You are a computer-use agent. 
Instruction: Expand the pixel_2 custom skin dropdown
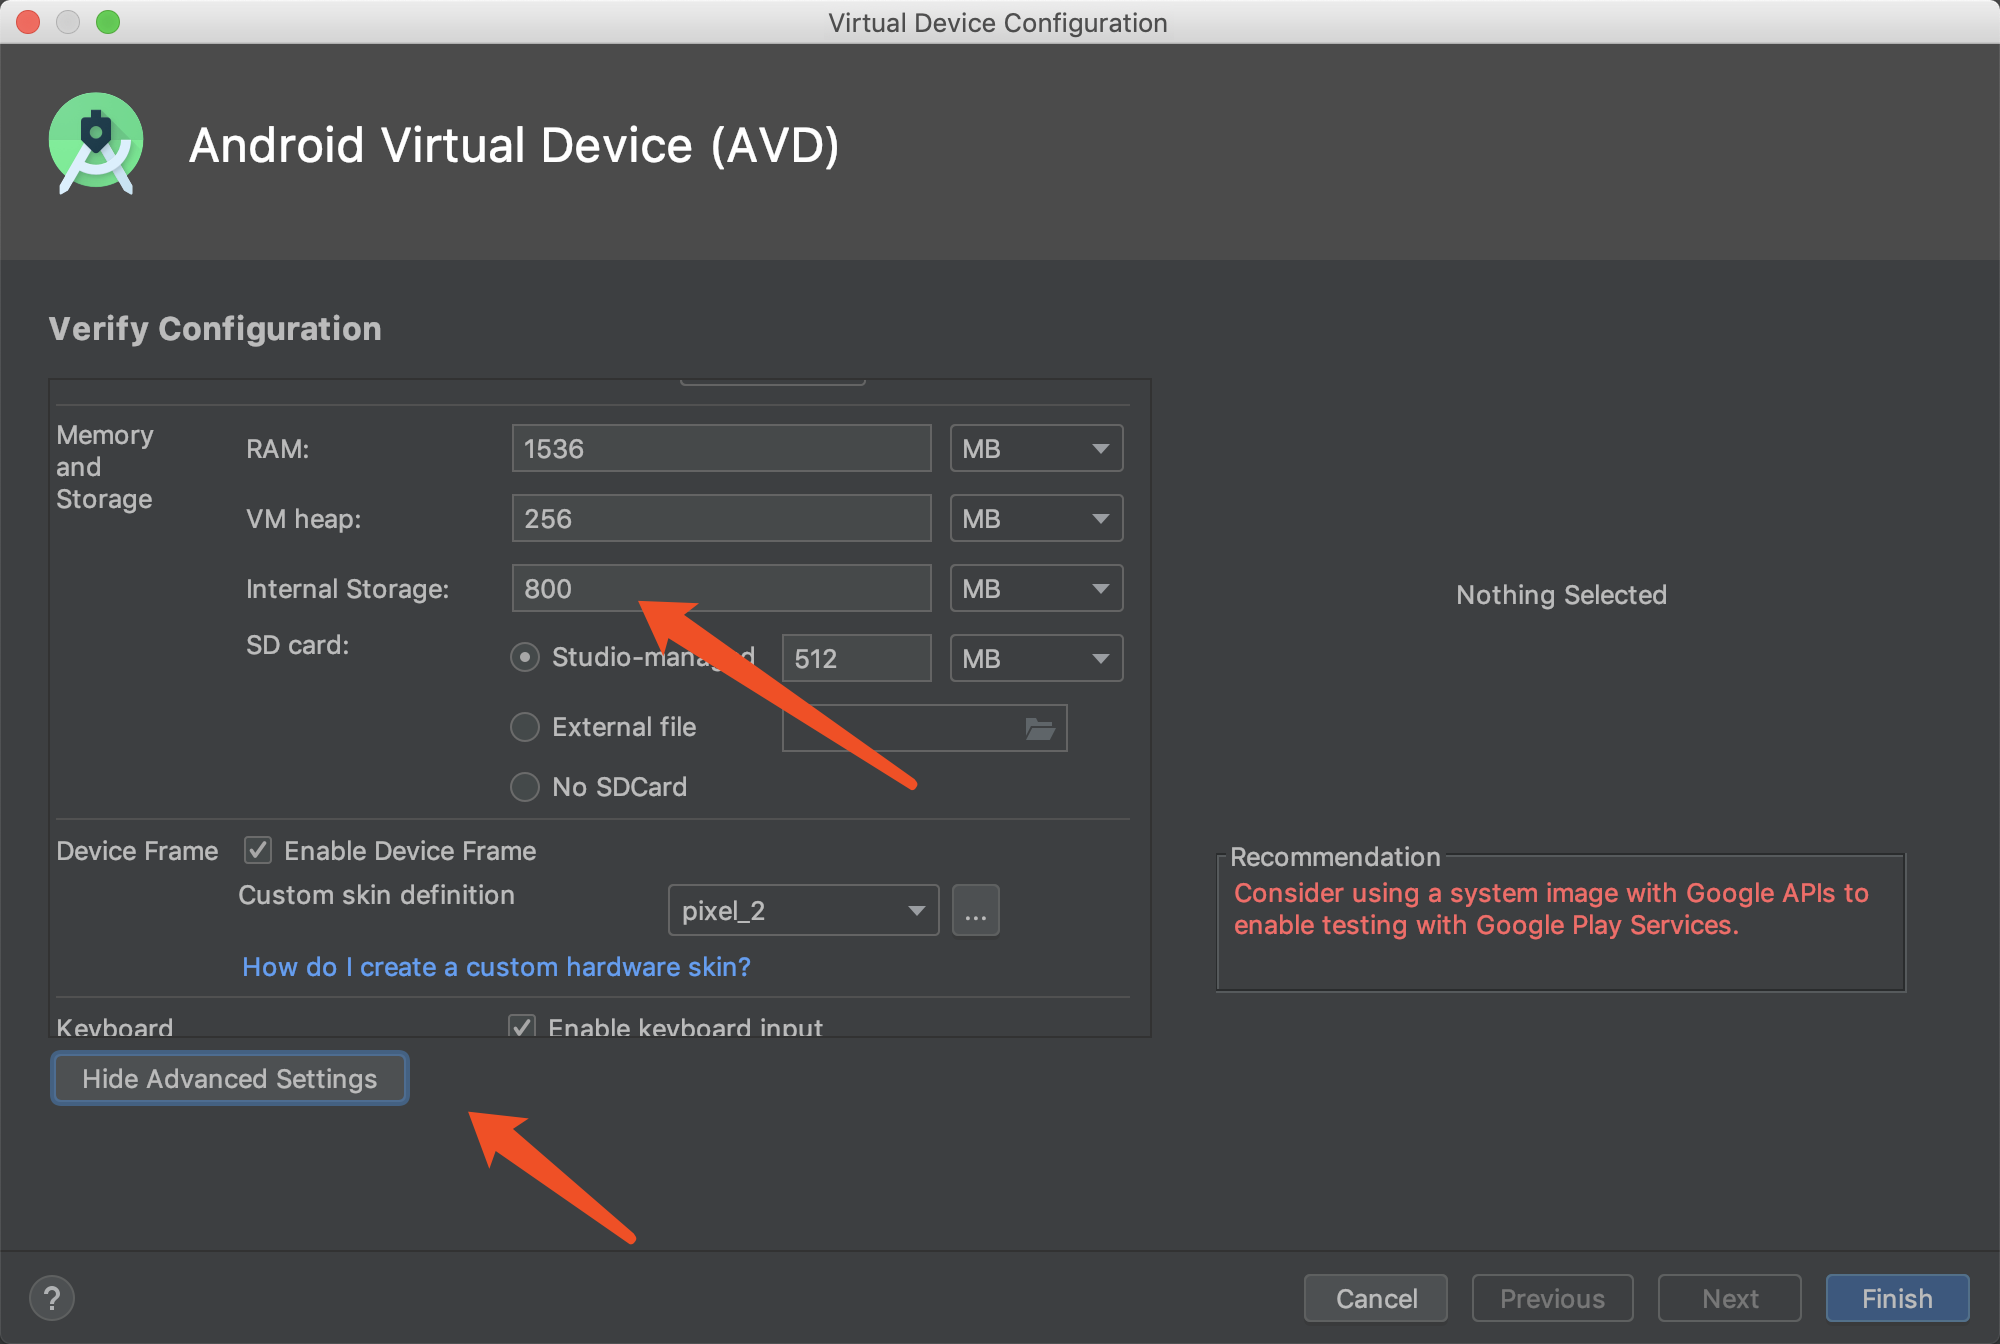click(x=803, y=911)
